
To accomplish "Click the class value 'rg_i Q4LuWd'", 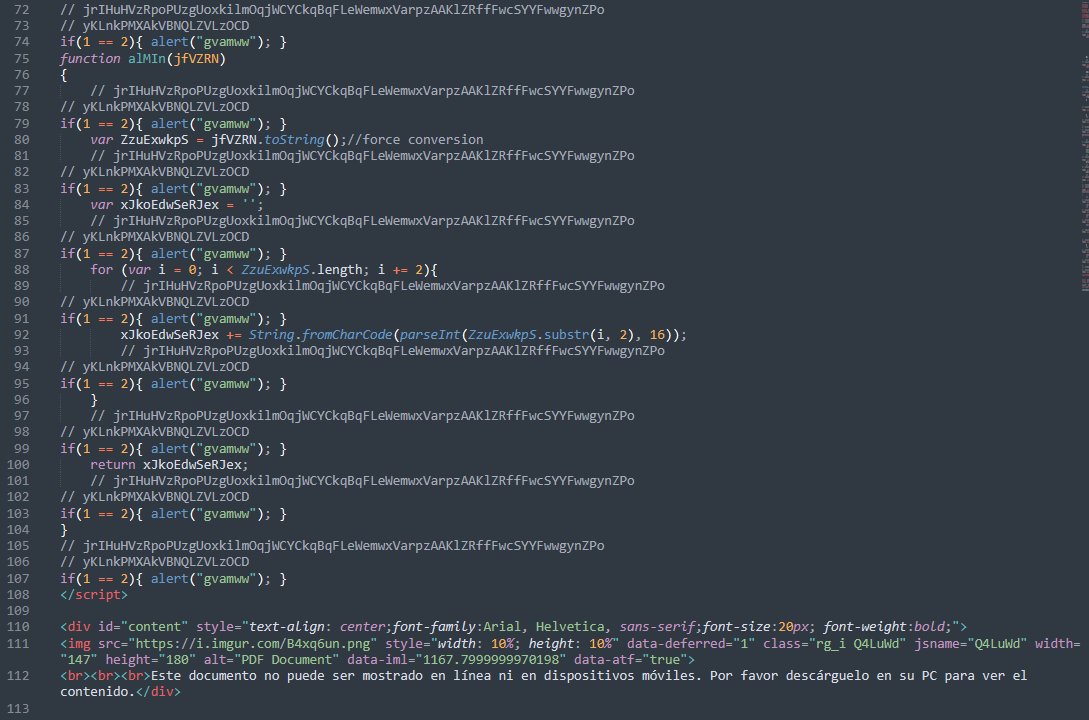I will point(857,644).
